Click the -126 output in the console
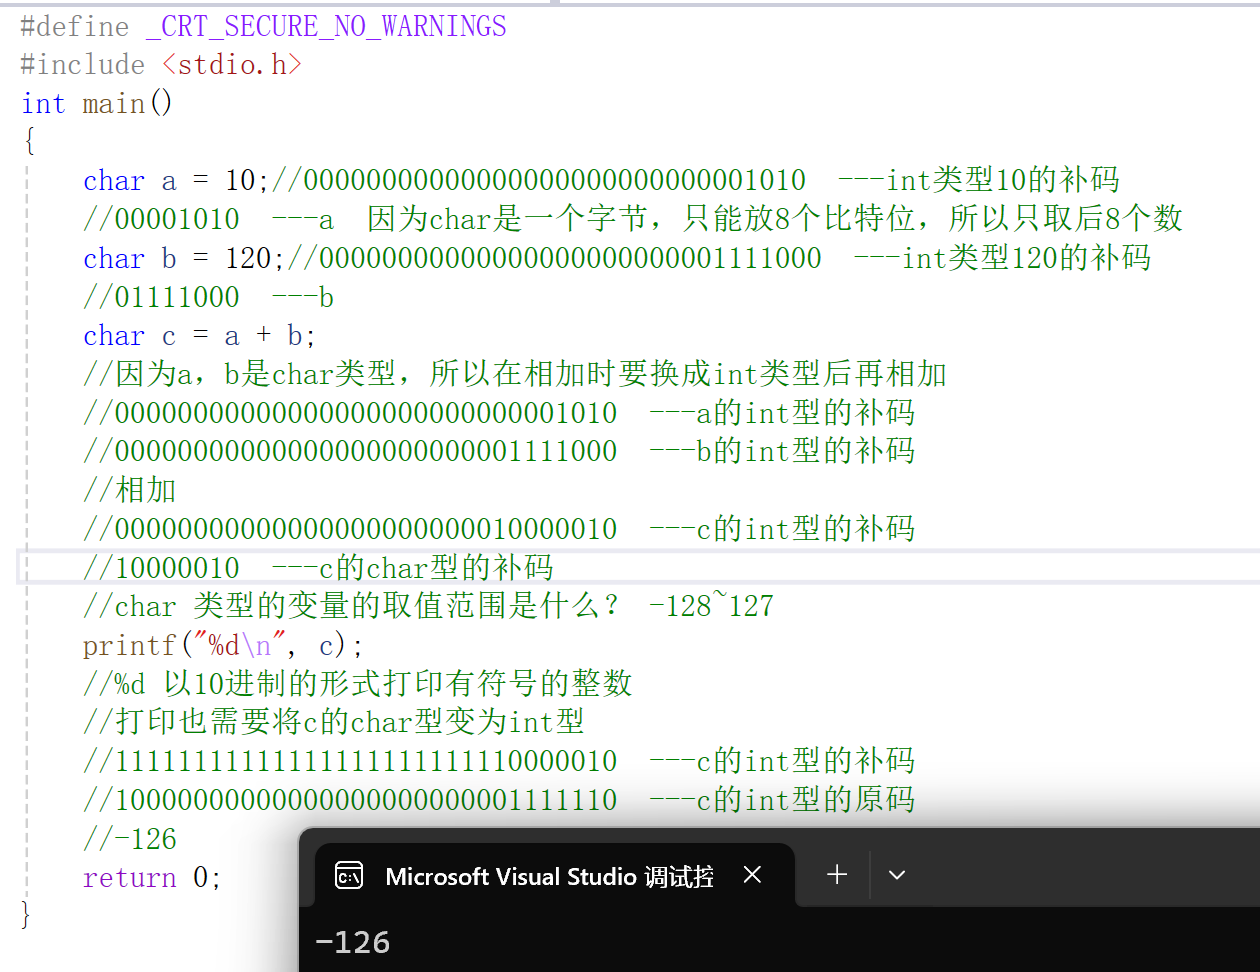This screenshot has width=1260, height=972. click(x=352, y=942)
